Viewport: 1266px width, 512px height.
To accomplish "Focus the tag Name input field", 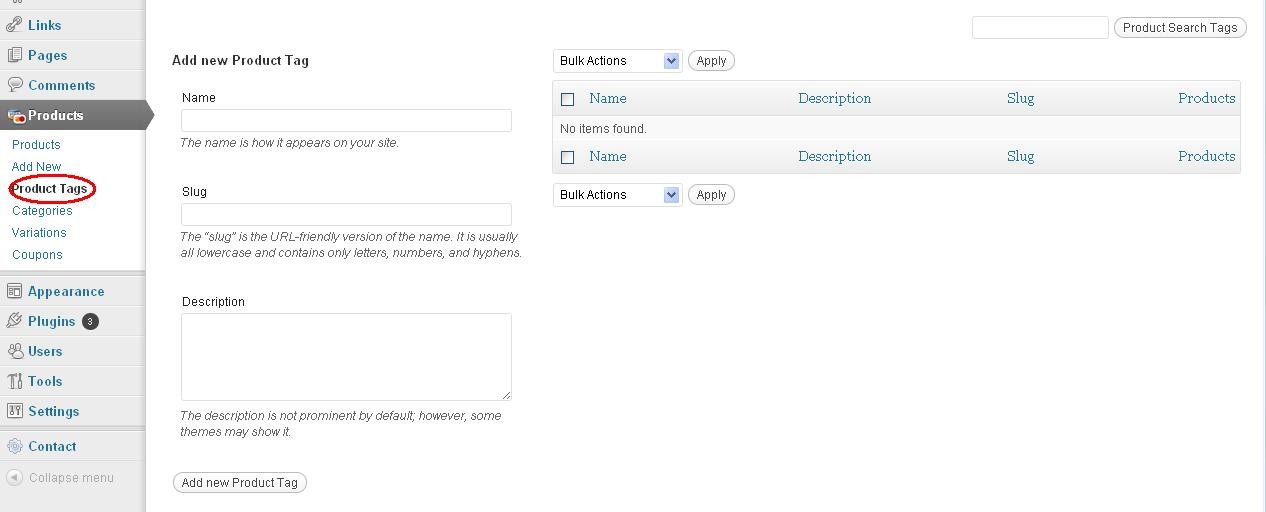I will (346, 120).
